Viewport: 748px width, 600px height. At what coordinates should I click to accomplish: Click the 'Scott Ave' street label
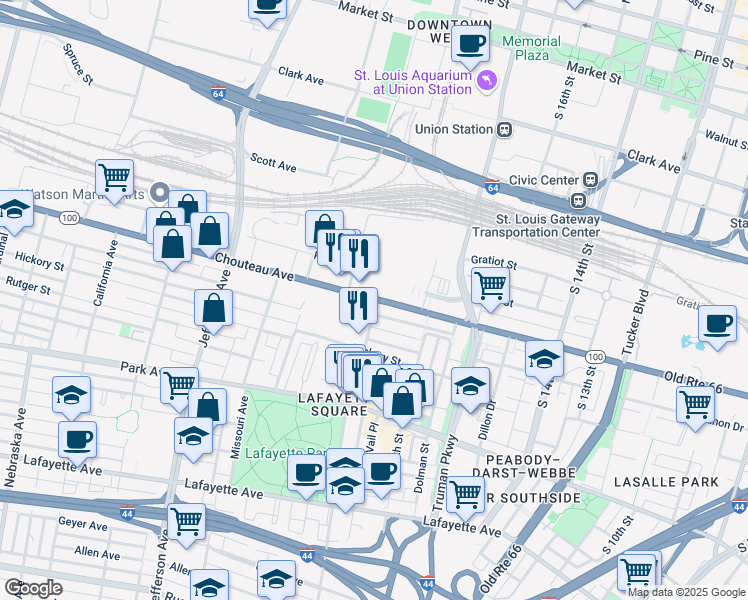point(273,163)
